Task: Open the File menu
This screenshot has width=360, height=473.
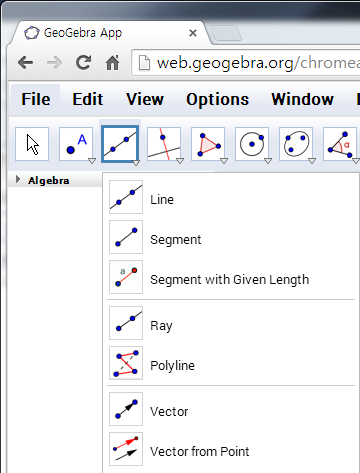Action: point(36,99)
